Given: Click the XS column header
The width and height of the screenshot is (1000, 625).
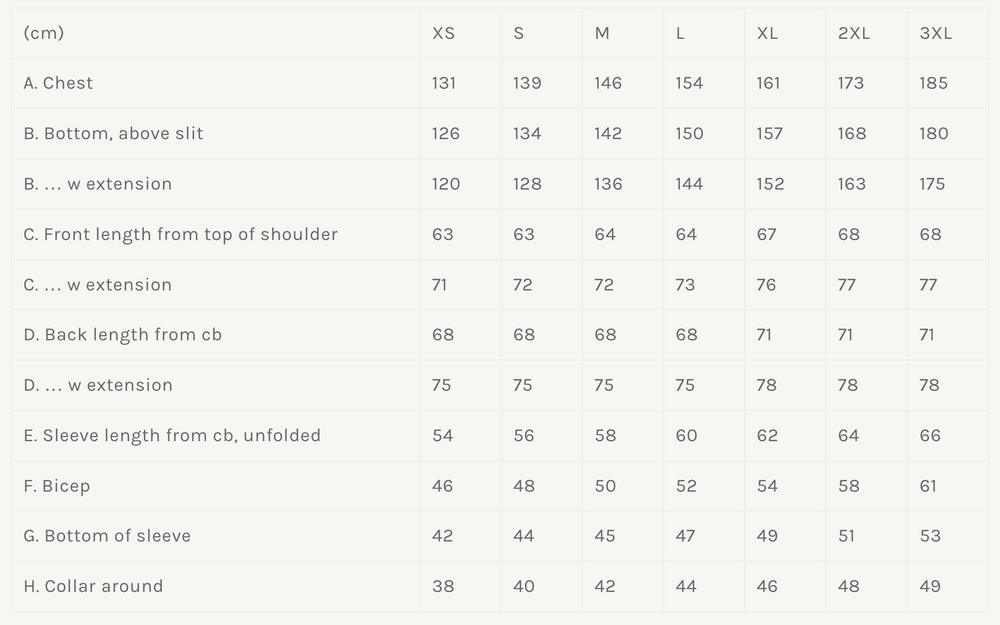Looking at the screenshot, I should 443,33.
